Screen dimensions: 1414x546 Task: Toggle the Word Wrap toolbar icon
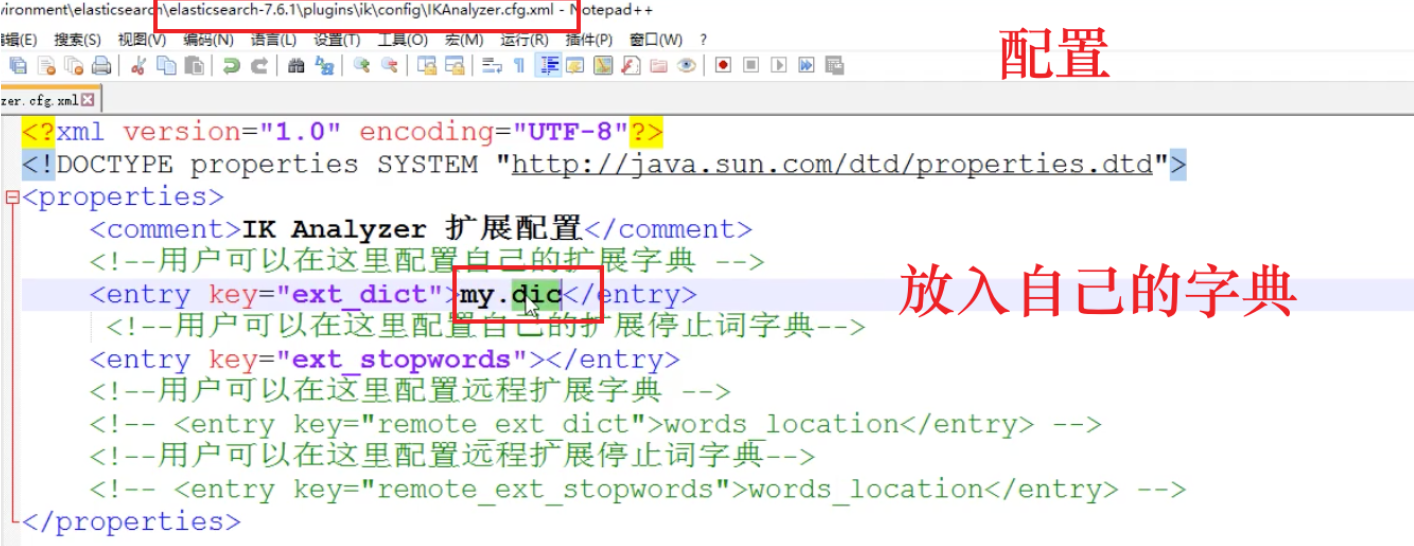click(x=491, y=66)
